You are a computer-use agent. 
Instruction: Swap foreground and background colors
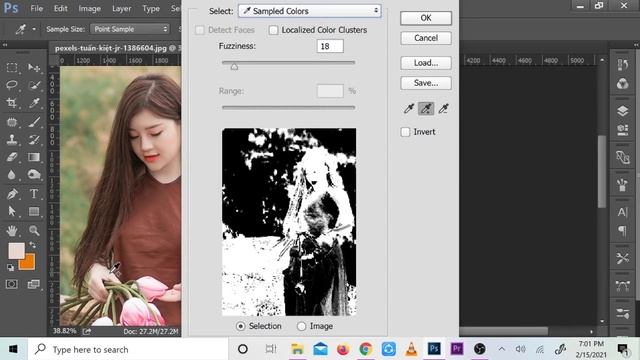32,245
